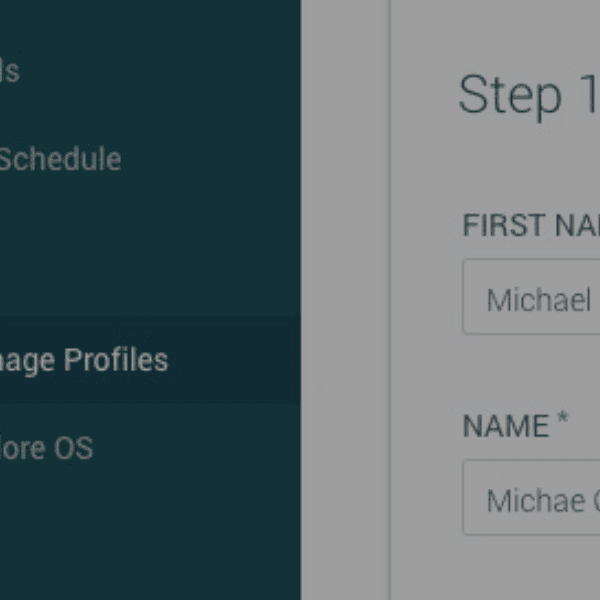Click the NAME required field label
The height and width of the screenshot is (600, 600).
(x=506, y=426)
